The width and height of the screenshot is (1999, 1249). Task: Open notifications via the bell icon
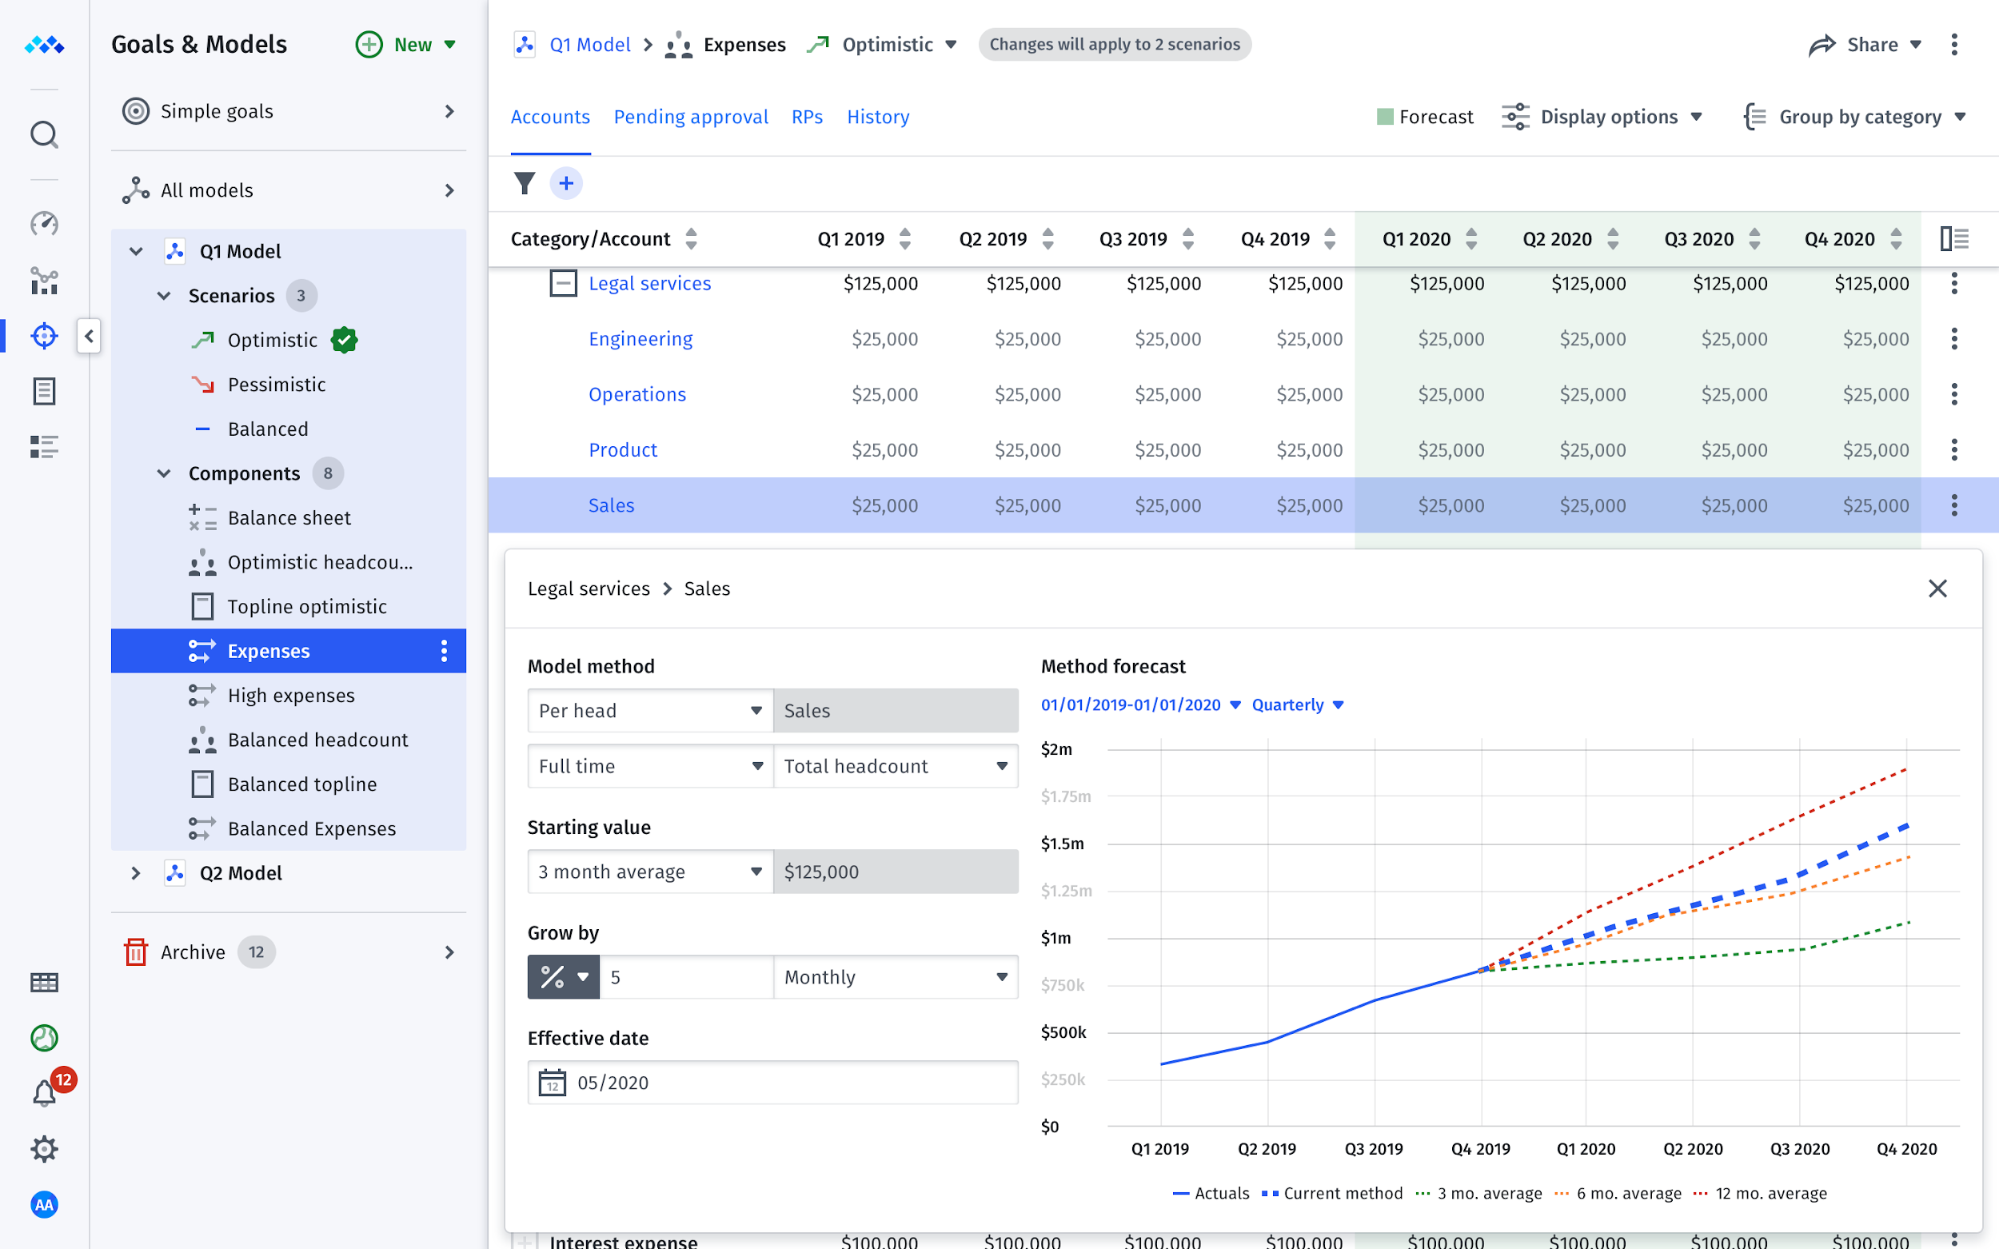pos(44,1093)
